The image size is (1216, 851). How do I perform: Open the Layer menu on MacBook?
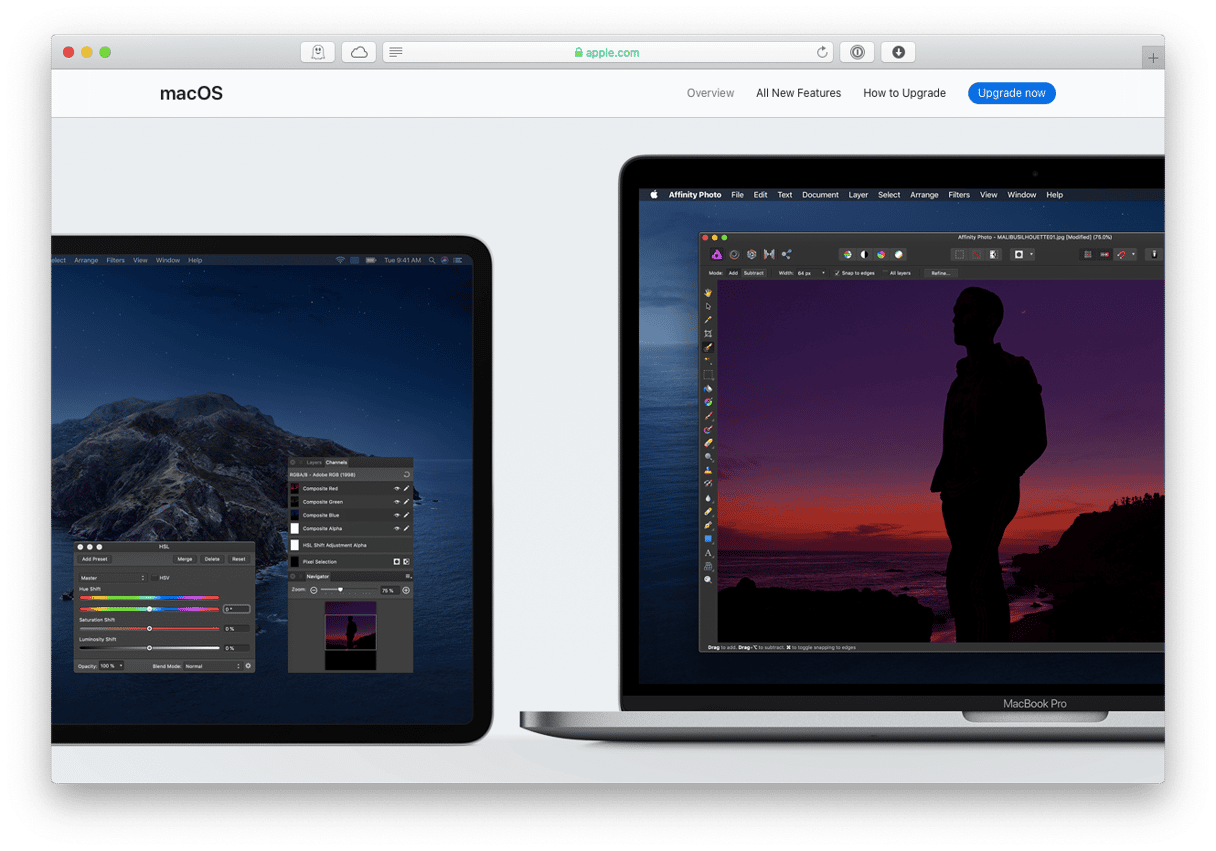click(x=858, y=195)
